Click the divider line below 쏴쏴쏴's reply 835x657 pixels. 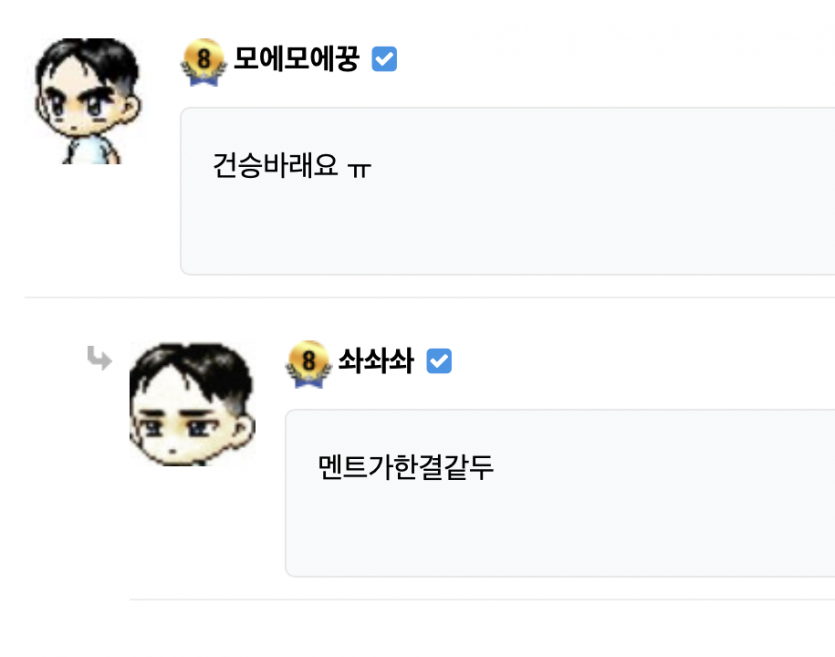pyautogui.click(x=480, y=600)
